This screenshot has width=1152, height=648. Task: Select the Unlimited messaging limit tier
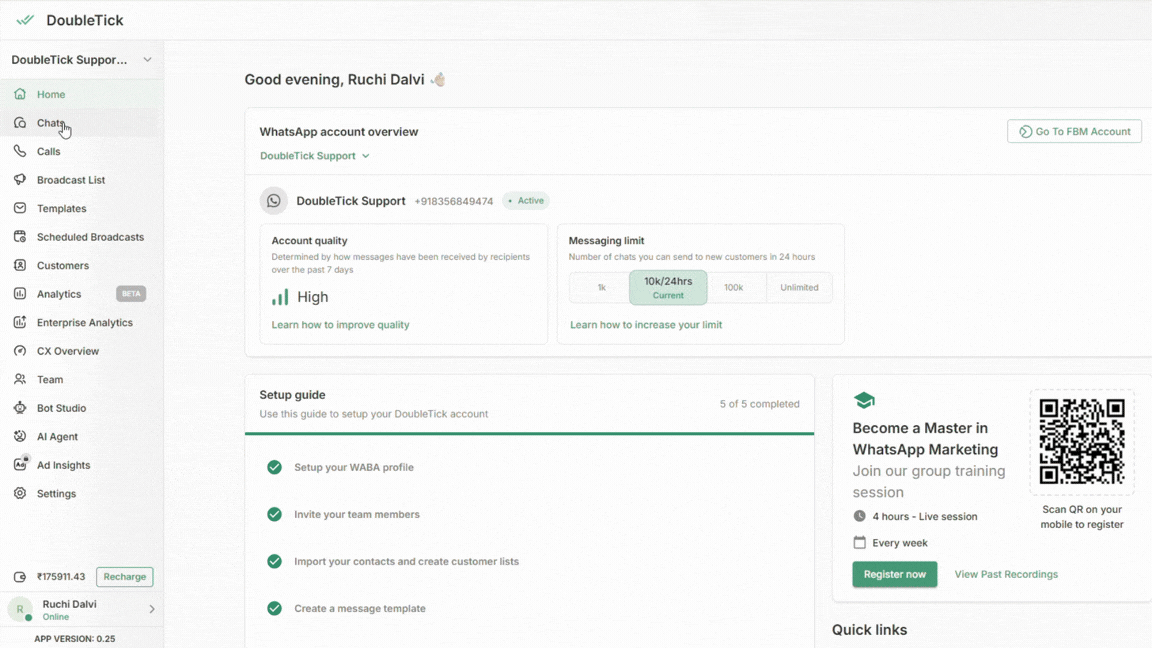[x=799, y=288]
